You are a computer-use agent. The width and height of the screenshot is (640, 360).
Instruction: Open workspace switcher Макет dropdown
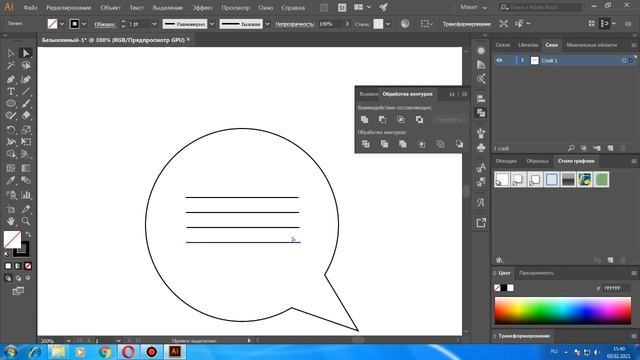[473, 7]
